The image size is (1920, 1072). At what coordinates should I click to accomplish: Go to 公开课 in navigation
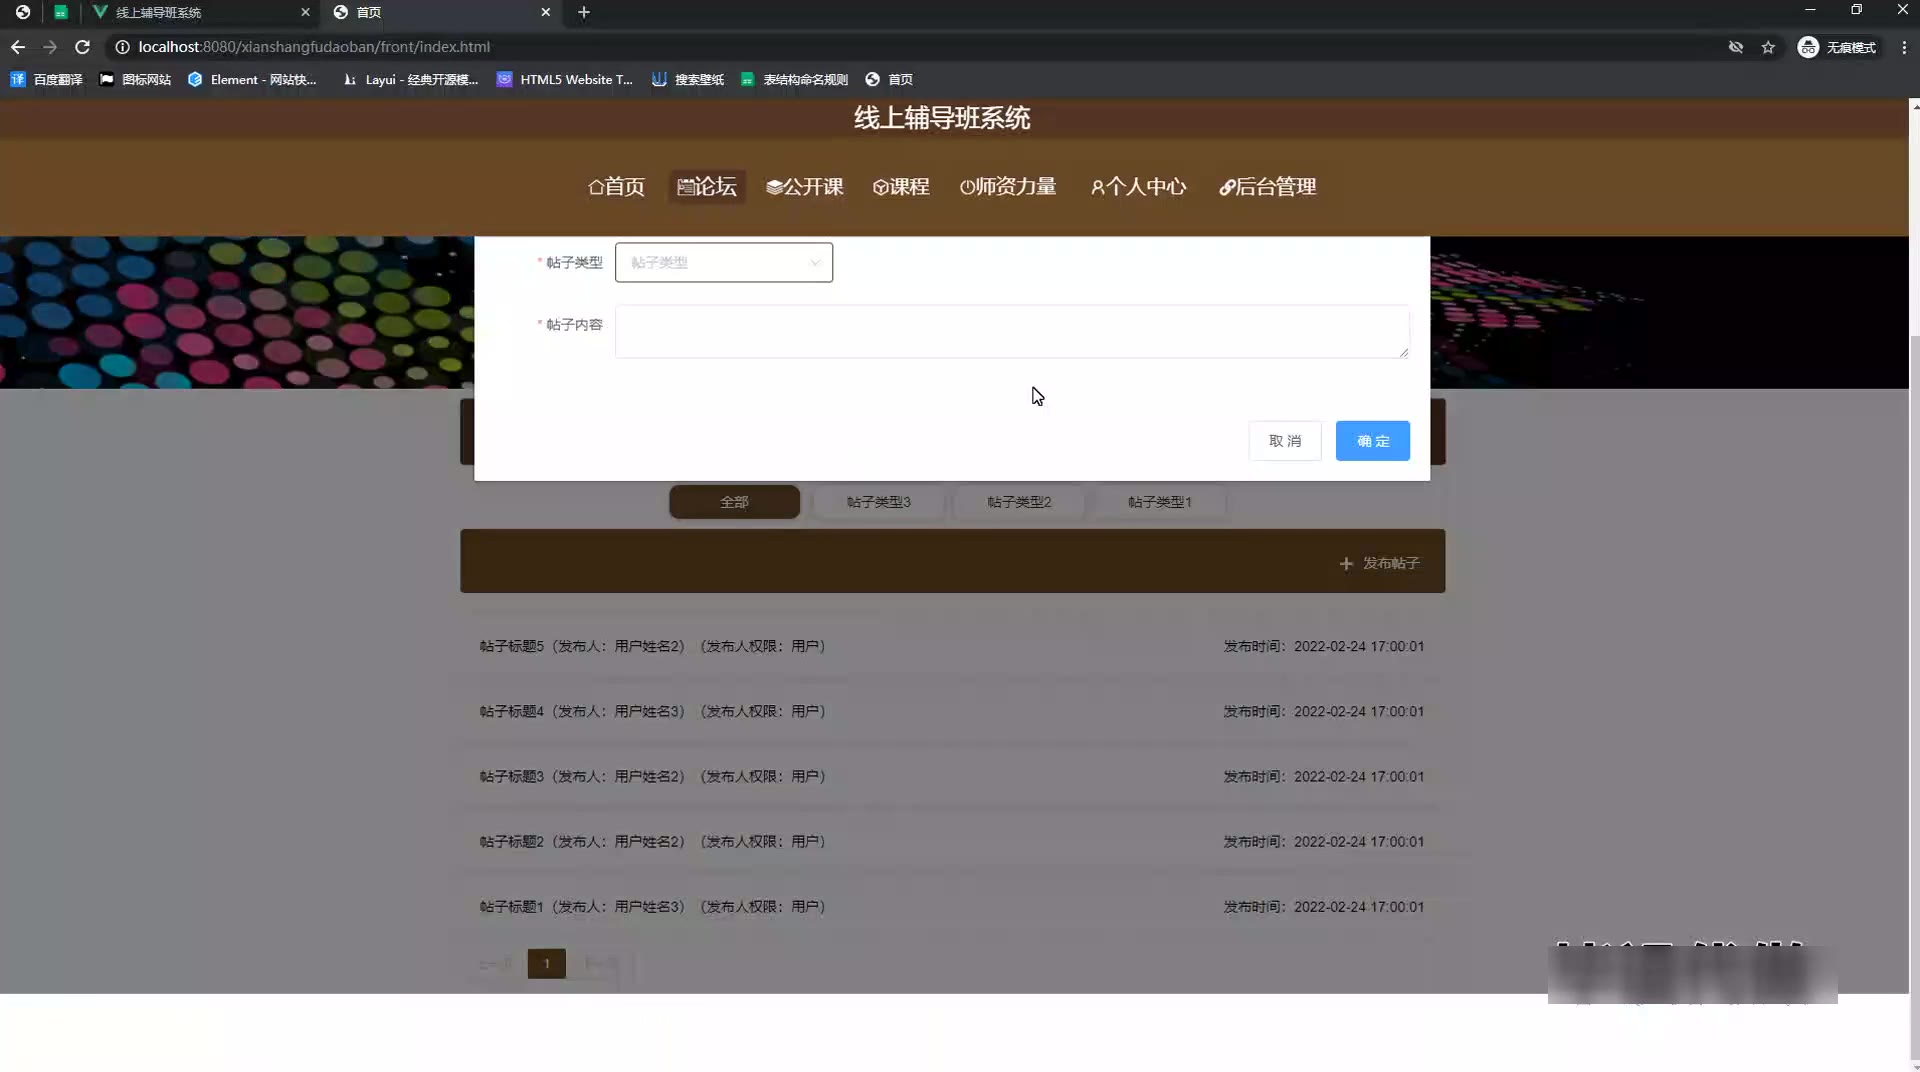[x=805, y=187]
